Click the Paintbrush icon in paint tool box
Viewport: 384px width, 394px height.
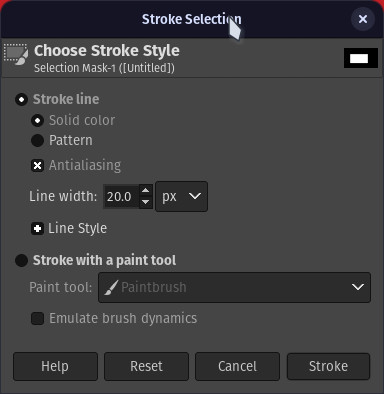pos(111,287)
